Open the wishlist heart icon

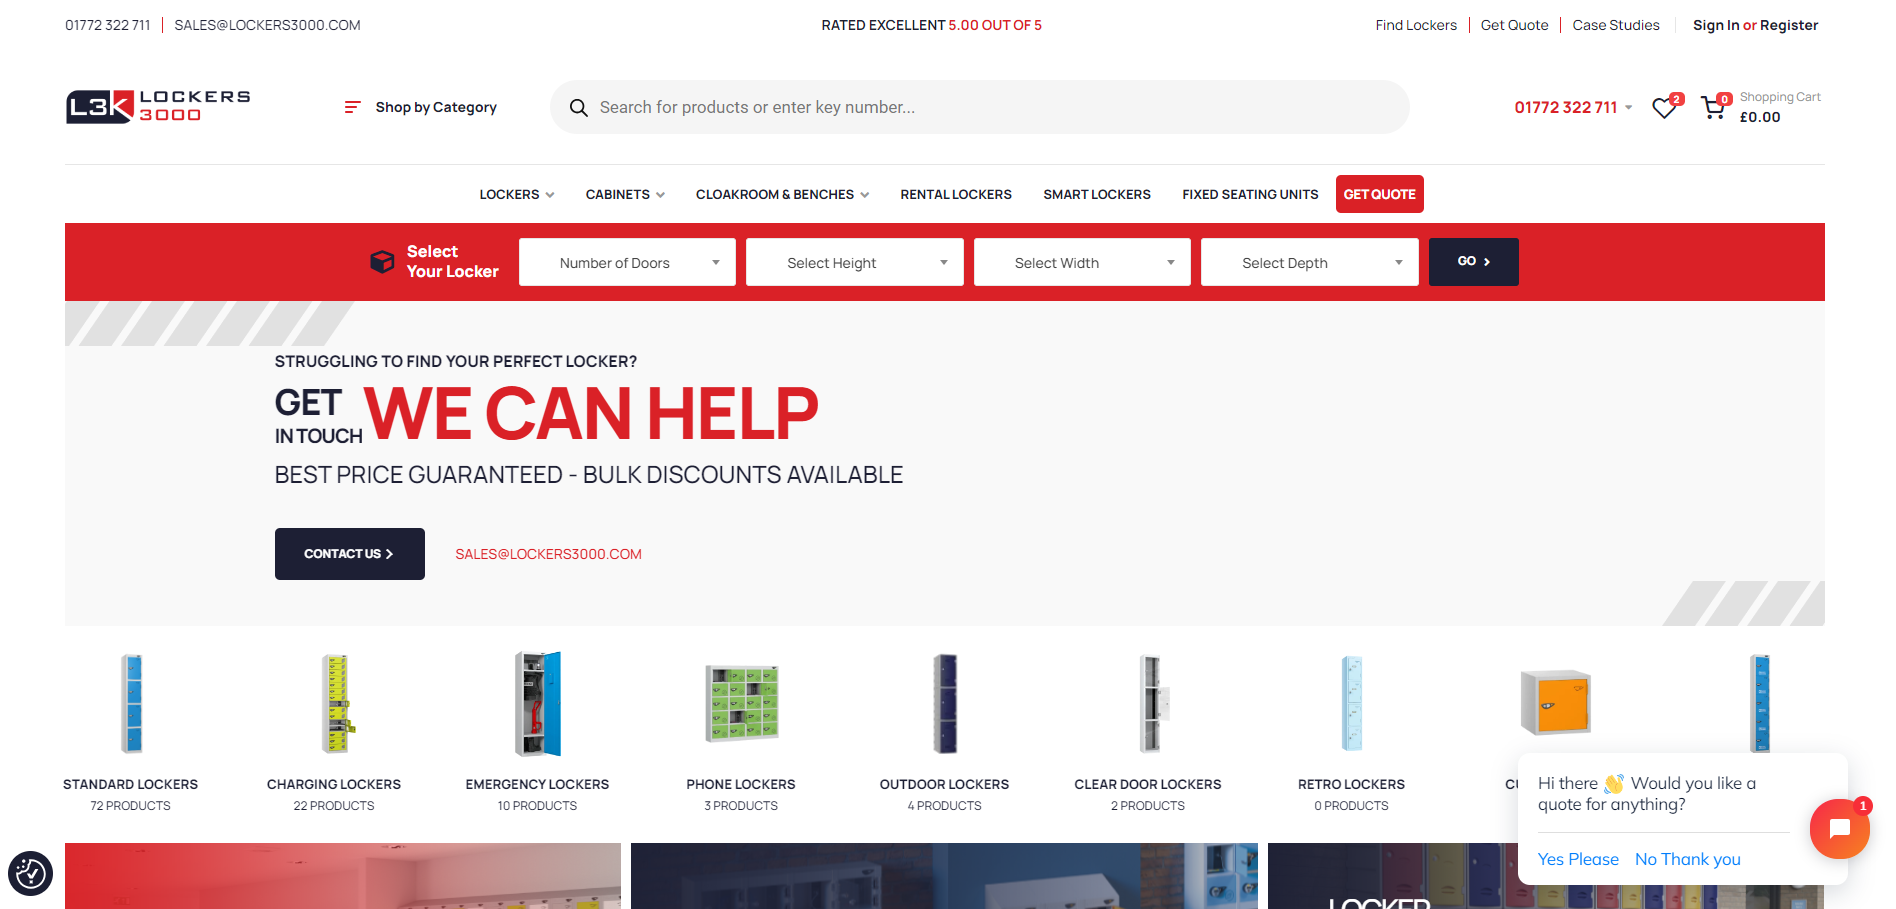click(x=1664, y=108)
